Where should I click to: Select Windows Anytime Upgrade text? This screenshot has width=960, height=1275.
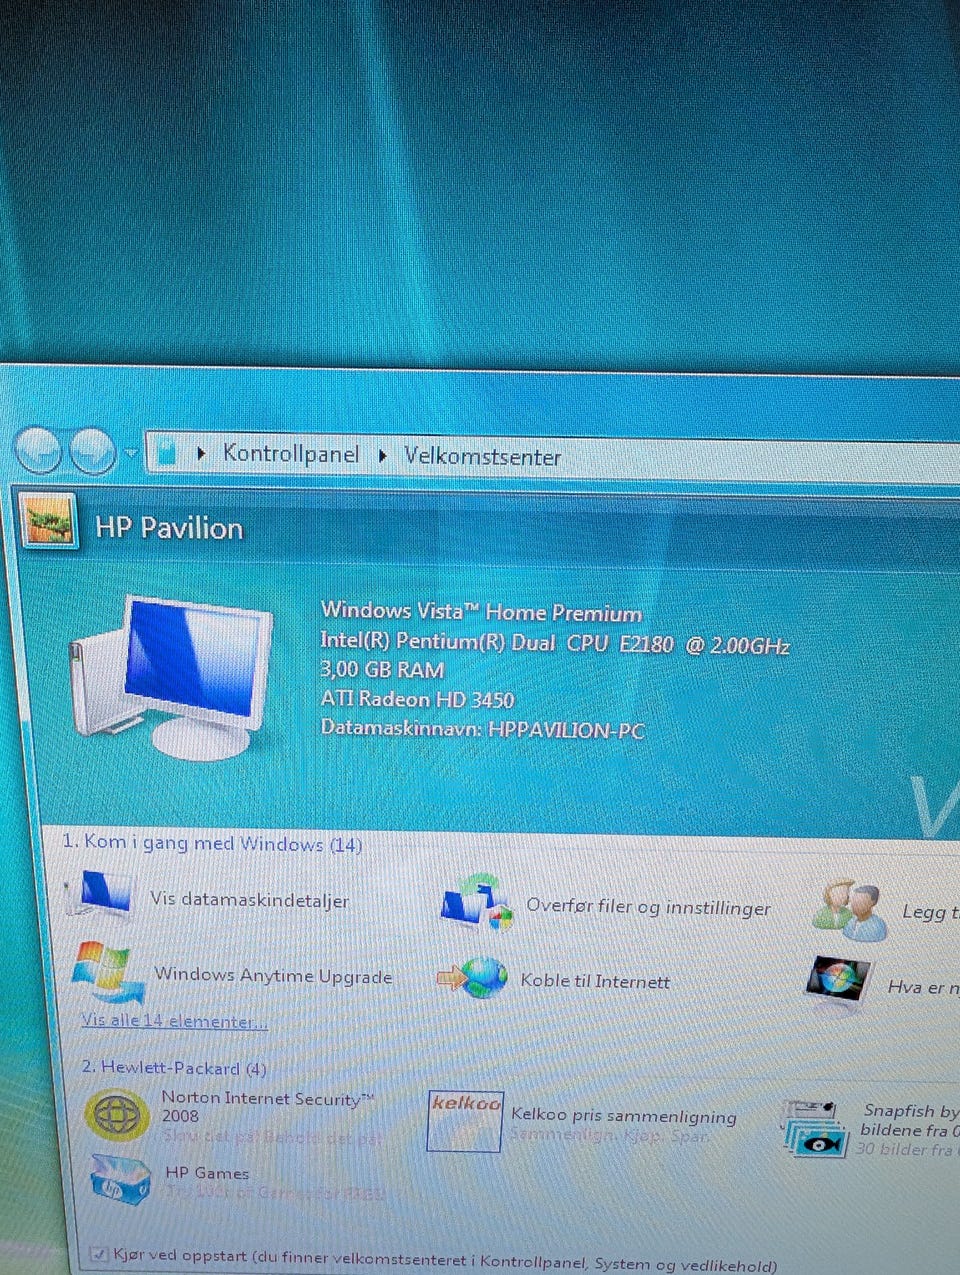(273, 976)
